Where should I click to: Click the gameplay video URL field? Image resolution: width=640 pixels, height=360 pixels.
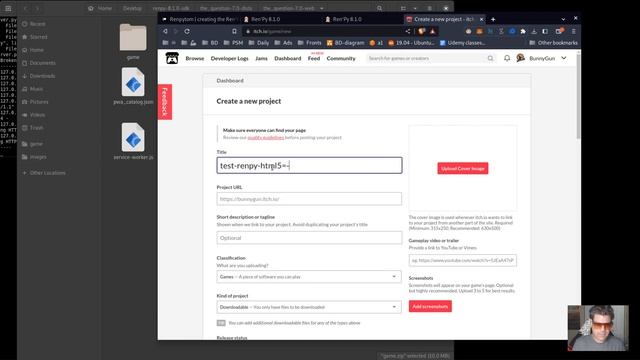click(x=462, y=260)
